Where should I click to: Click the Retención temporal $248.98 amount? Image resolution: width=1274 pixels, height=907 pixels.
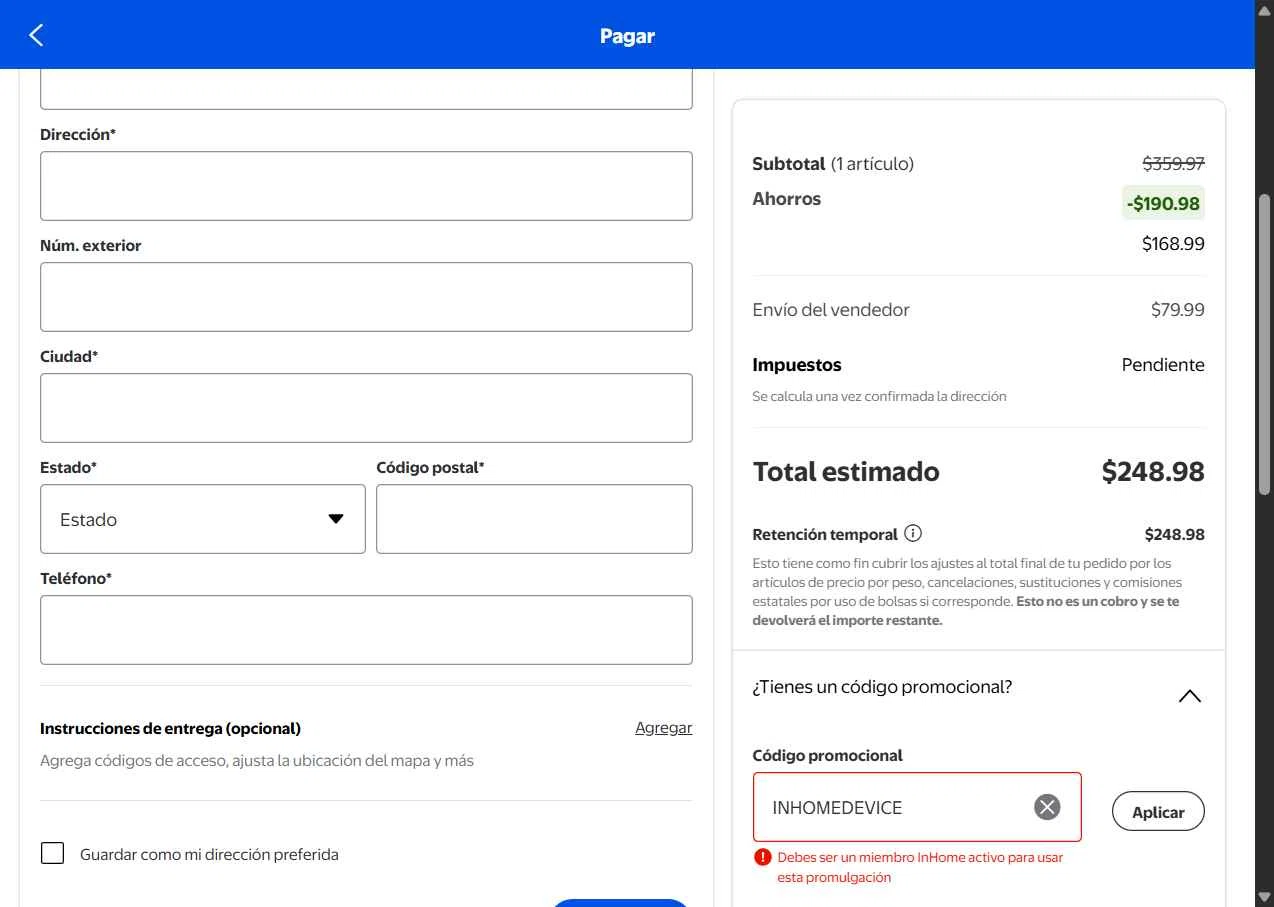click(x=1175, y=534)
